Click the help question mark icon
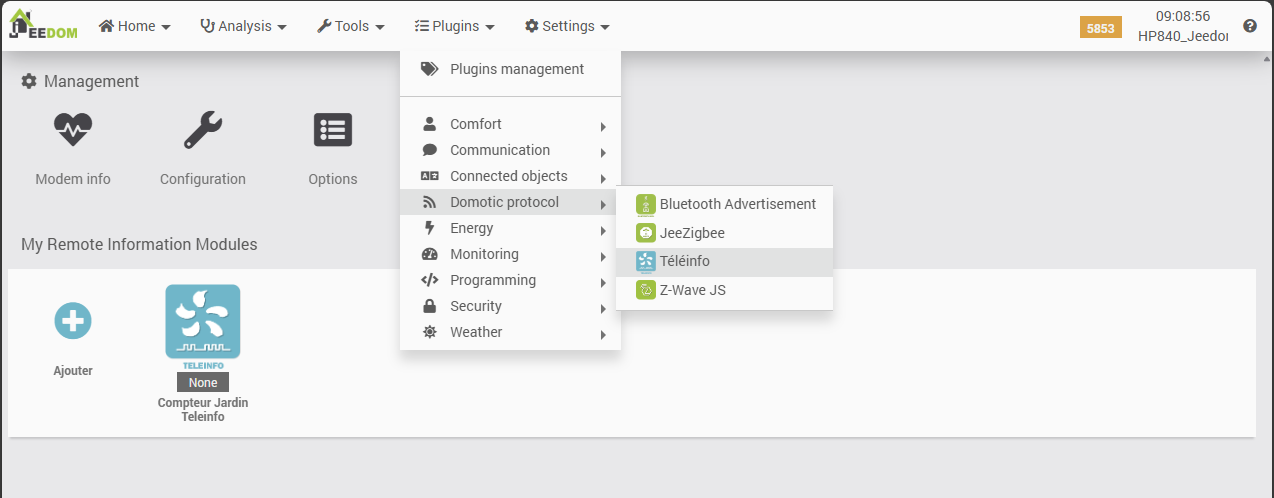 click(x=1250, y=26)
